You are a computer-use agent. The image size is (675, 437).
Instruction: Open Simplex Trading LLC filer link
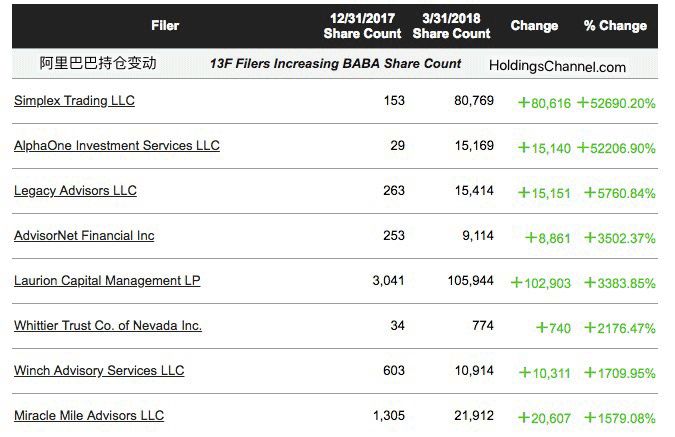tap(74, 101)
